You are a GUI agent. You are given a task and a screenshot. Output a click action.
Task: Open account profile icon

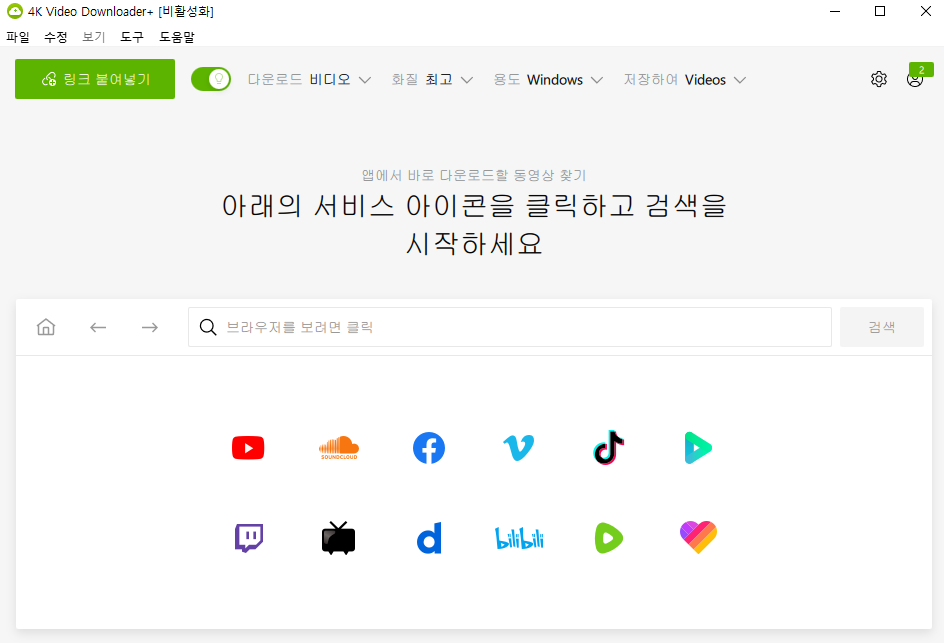[914, 79]
